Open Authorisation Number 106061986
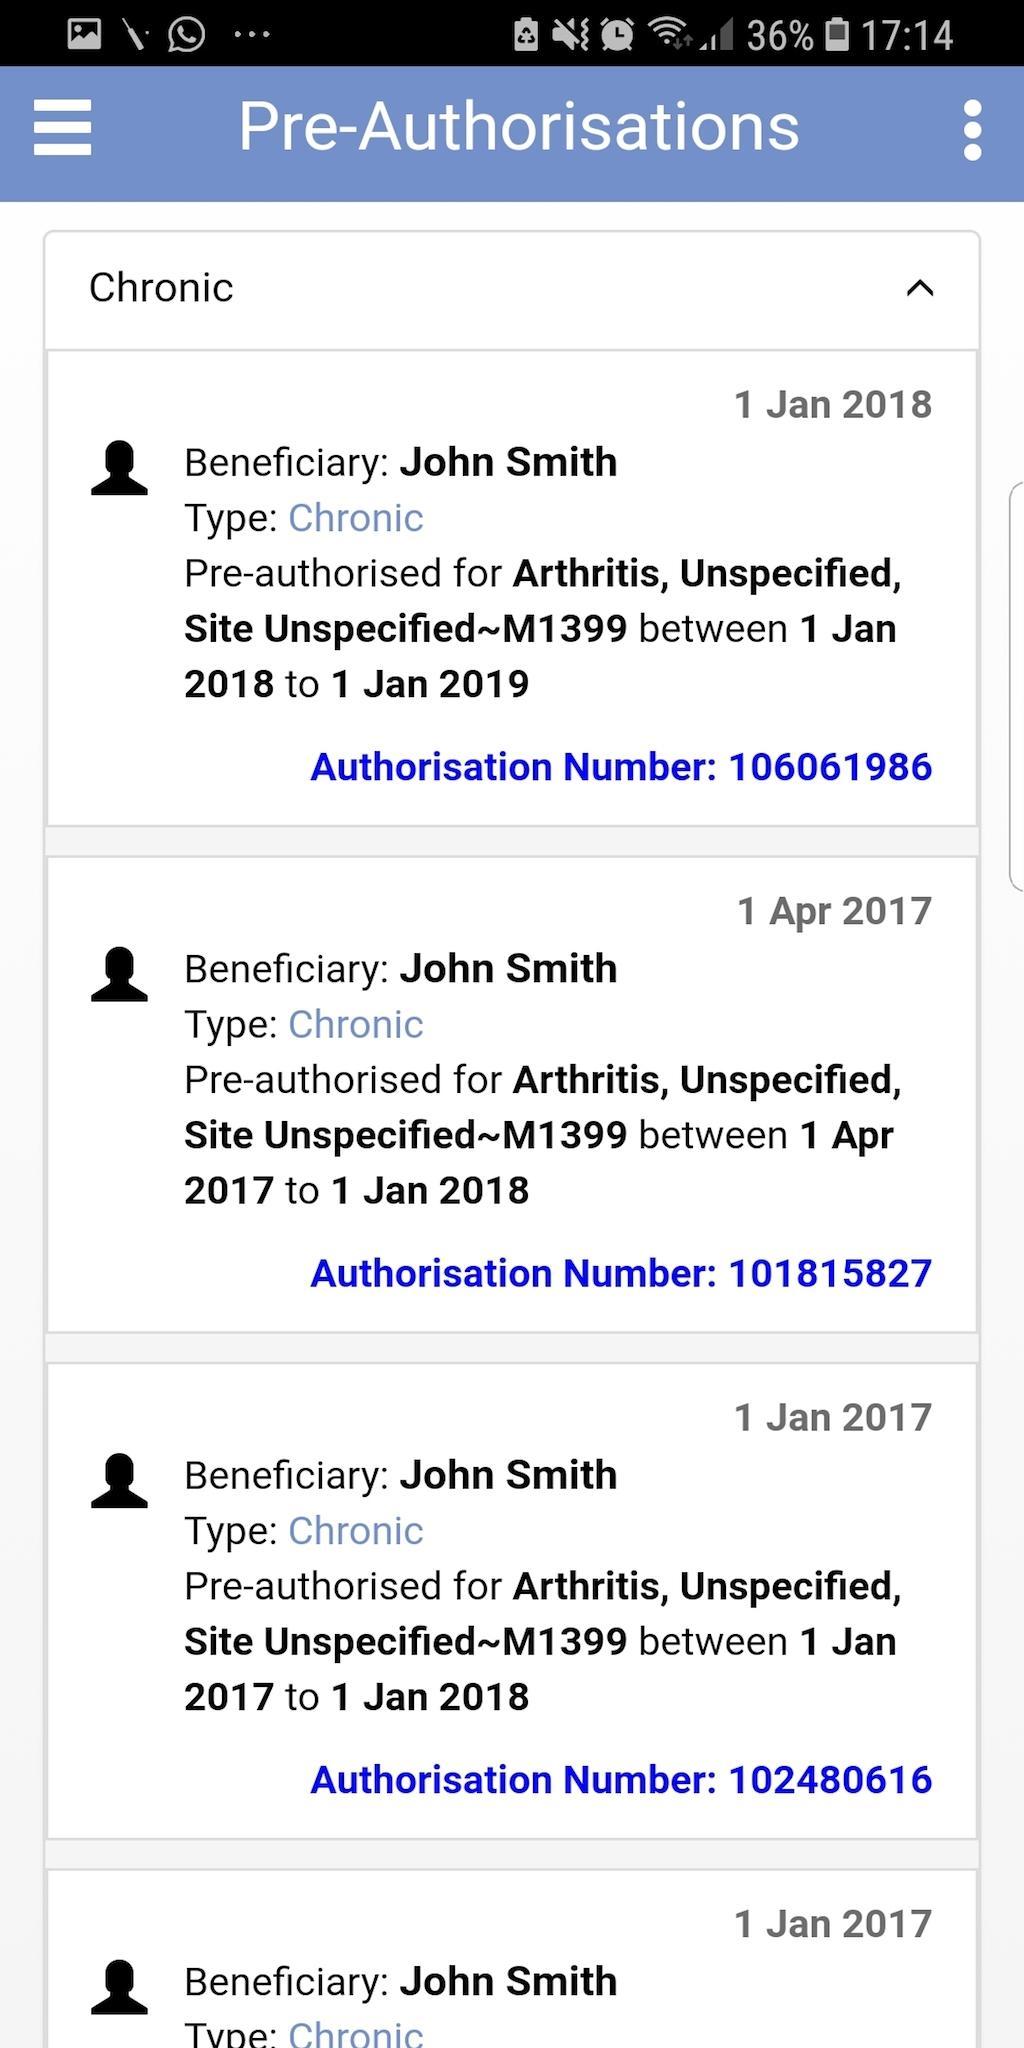 pos(621,767)
